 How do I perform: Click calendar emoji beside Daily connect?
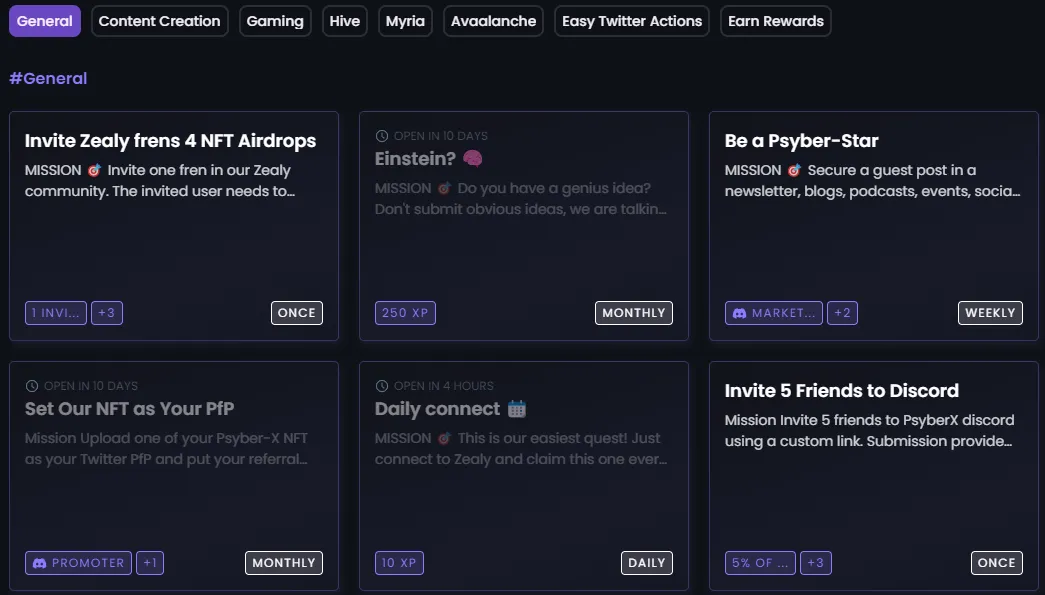517,408
